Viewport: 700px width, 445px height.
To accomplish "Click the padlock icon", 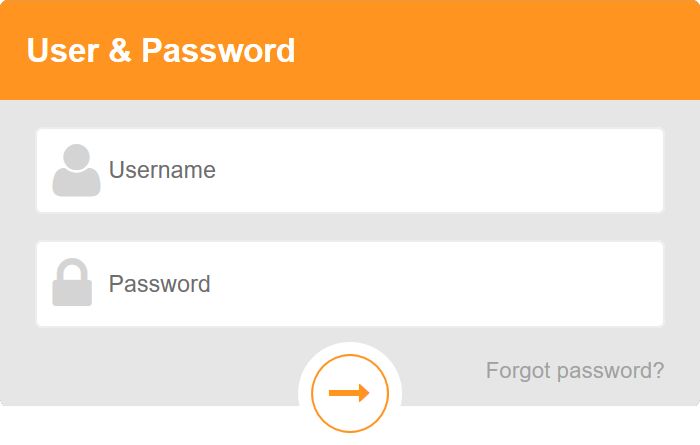I will pyautogui.click(x=72, y=282).
